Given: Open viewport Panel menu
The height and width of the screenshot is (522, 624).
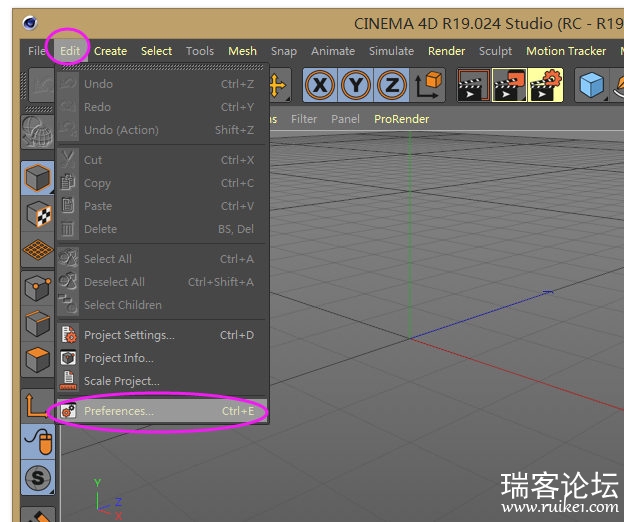Looking at the screenshot, I should tap(345, 119).
